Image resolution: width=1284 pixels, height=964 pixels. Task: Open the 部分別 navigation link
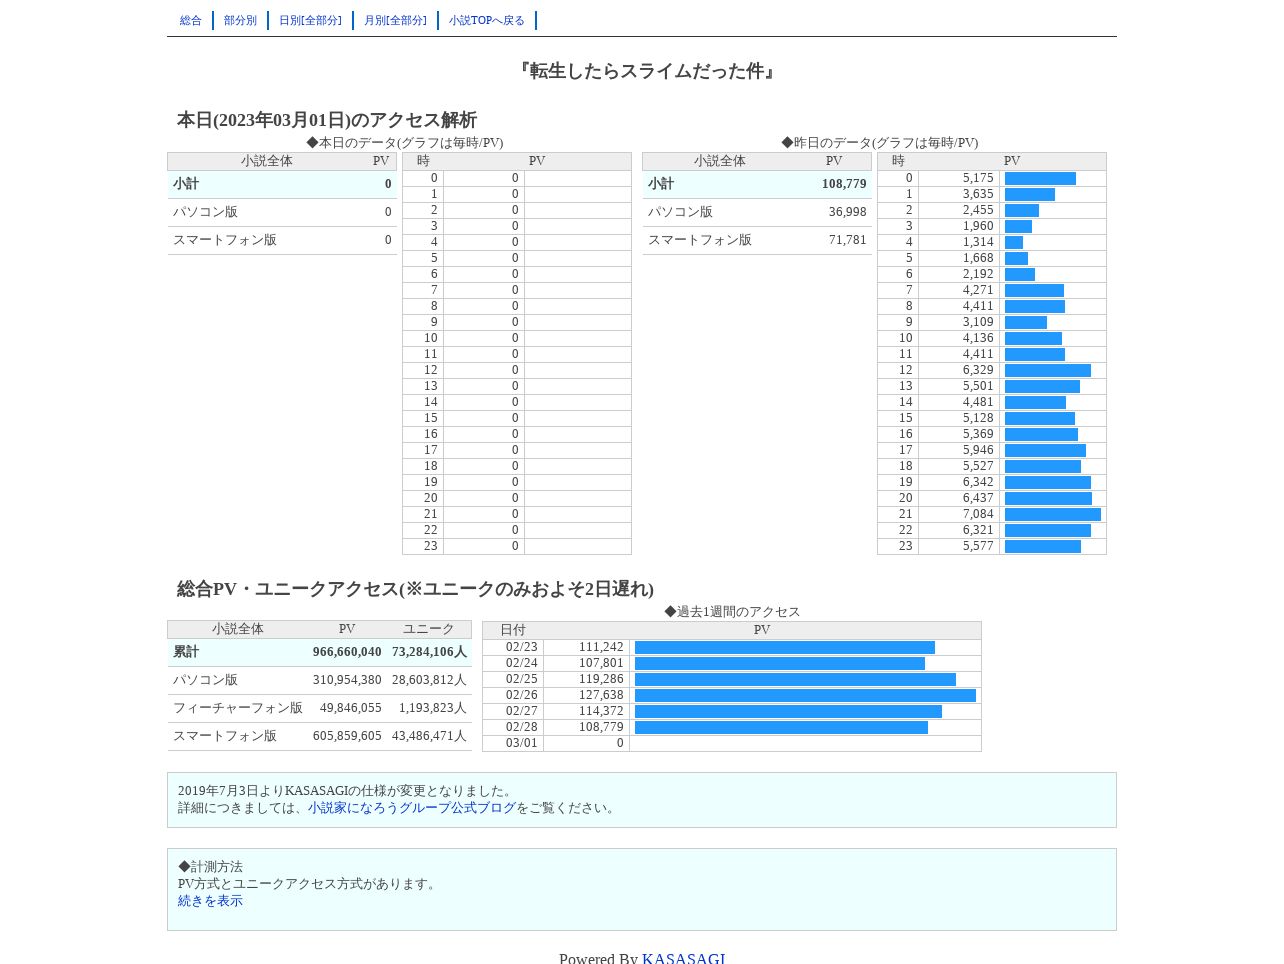point(240,21)
